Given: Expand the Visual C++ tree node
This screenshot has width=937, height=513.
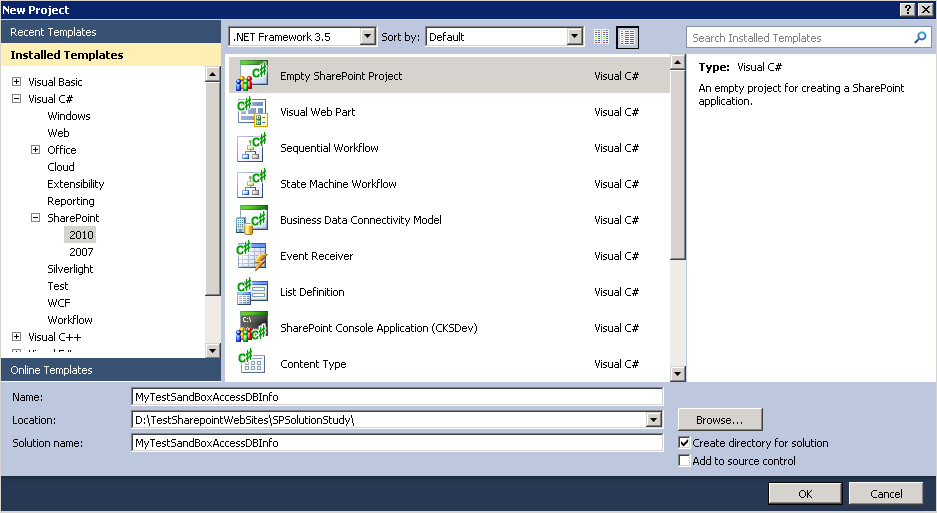Looking at the screenshot, I should [17, 337].
